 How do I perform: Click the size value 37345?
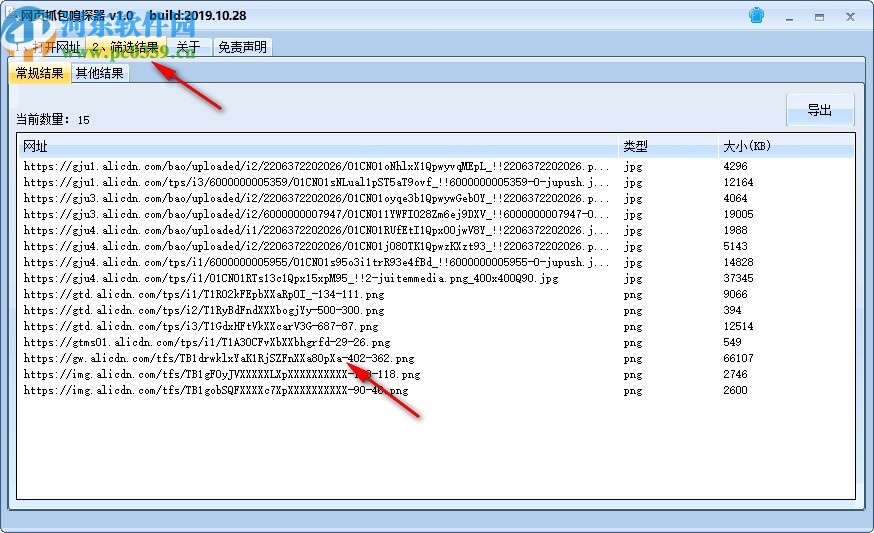(x=738, y=278)
